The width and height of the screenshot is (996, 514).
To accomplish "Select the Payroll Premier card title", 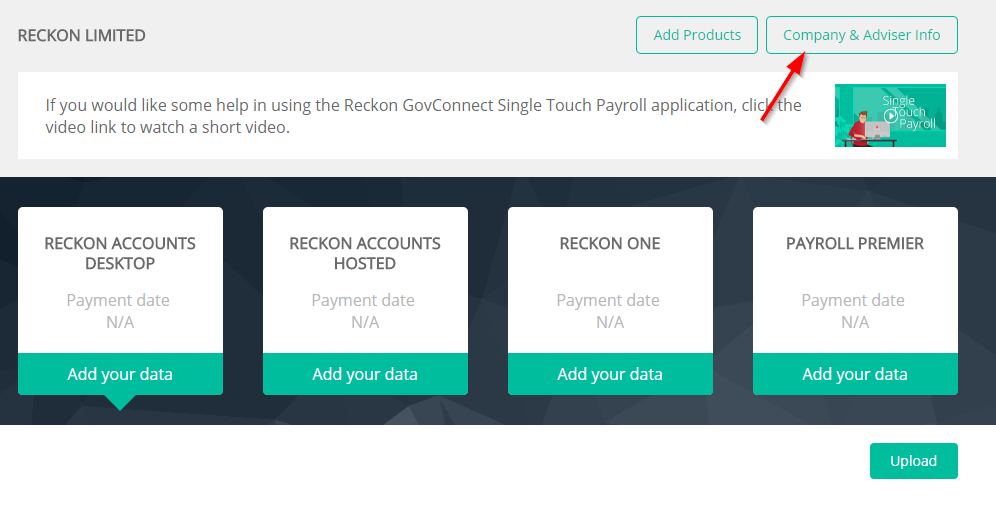I will (x=855, y=243).
